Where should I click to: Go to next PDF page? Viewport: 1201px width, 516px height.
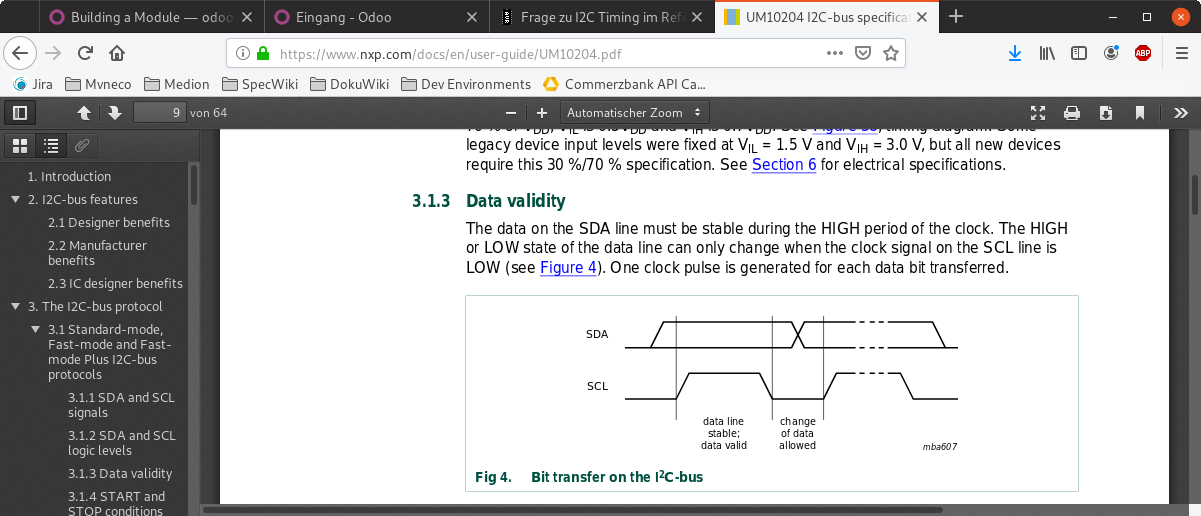114,113
